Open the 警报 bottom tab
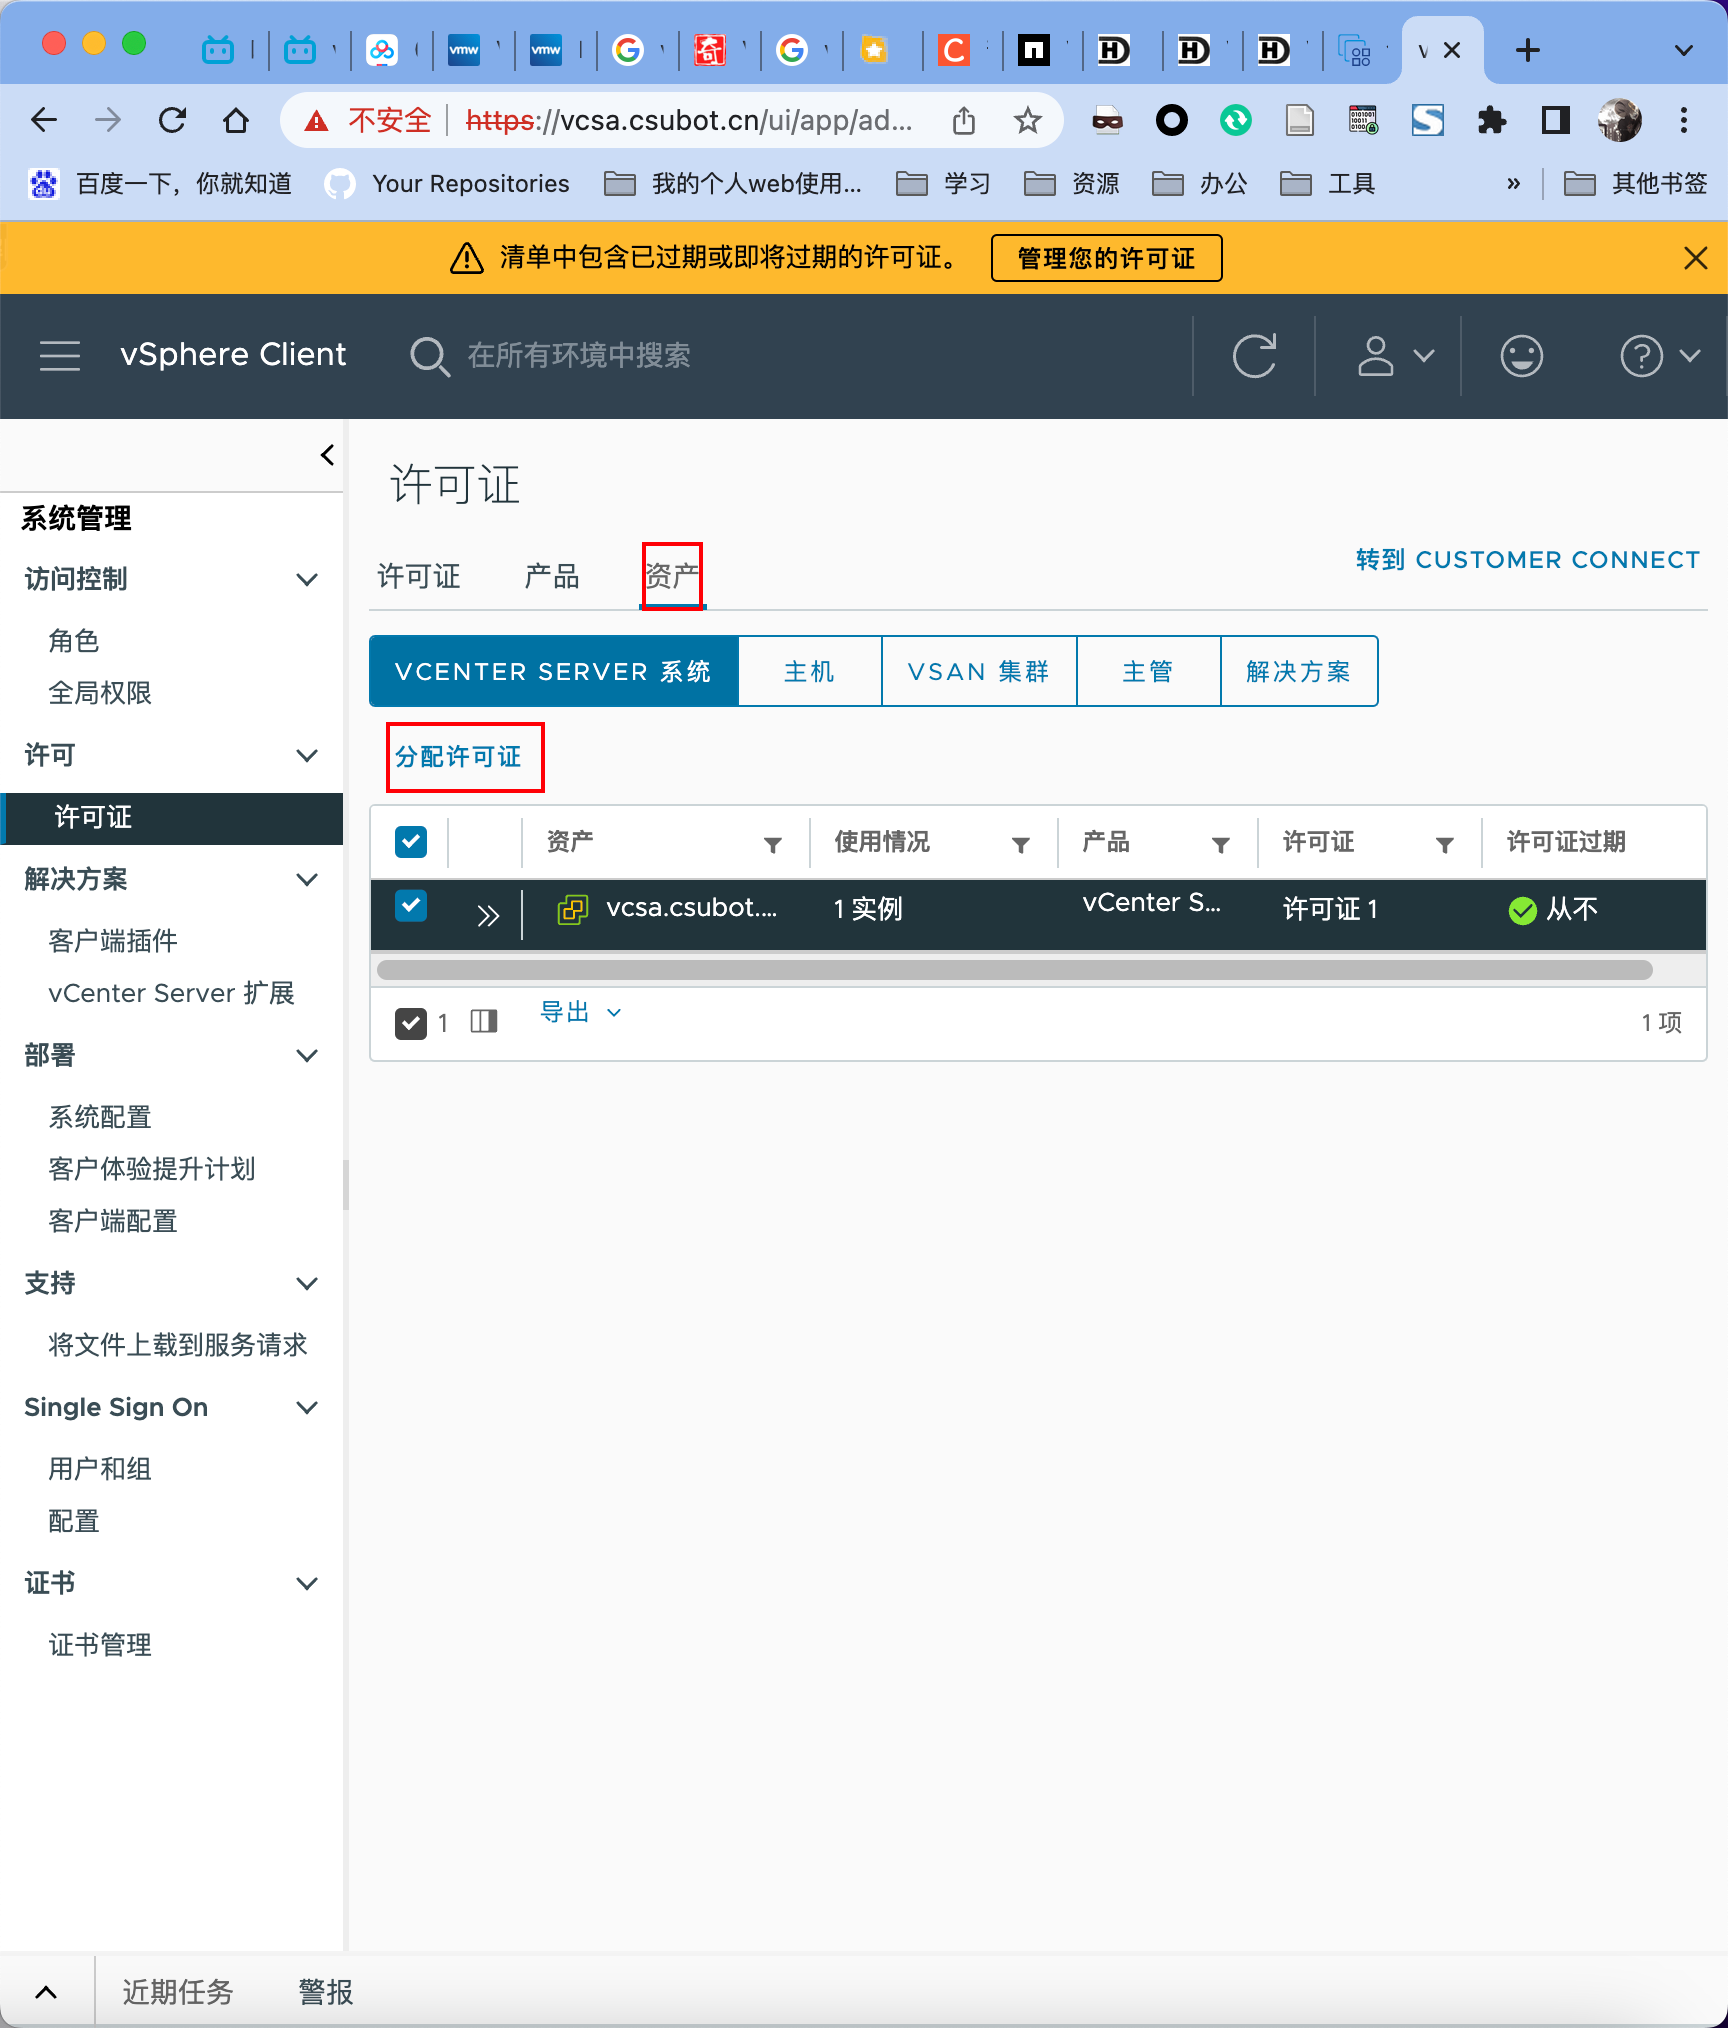The height and width of the screenshot is (2028, 1728). pyautogui.click(x=326, y=1992)
